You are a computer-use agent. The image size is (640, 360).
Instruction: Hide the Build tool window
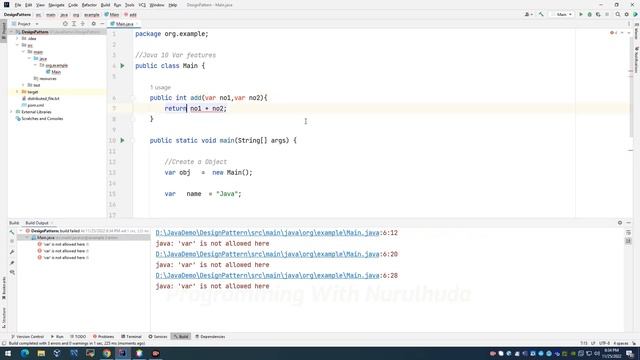pos(629,223)
